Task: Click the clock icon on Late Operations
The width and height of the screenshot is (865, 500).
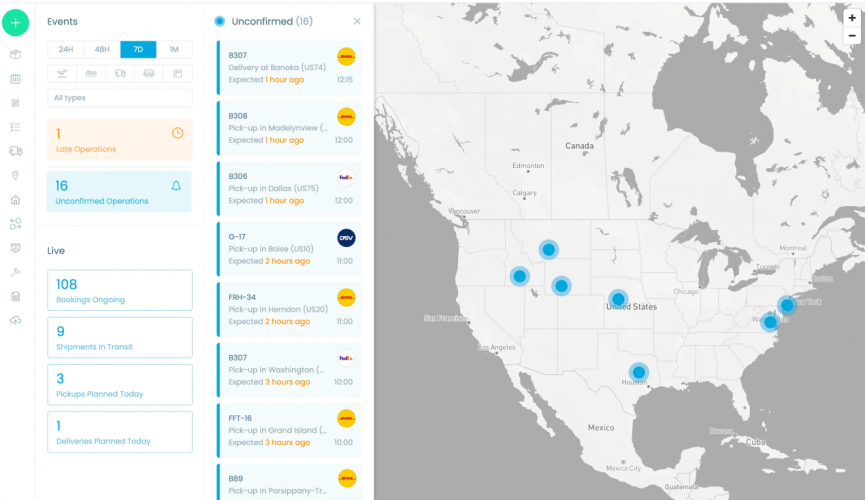Action: 177,133
